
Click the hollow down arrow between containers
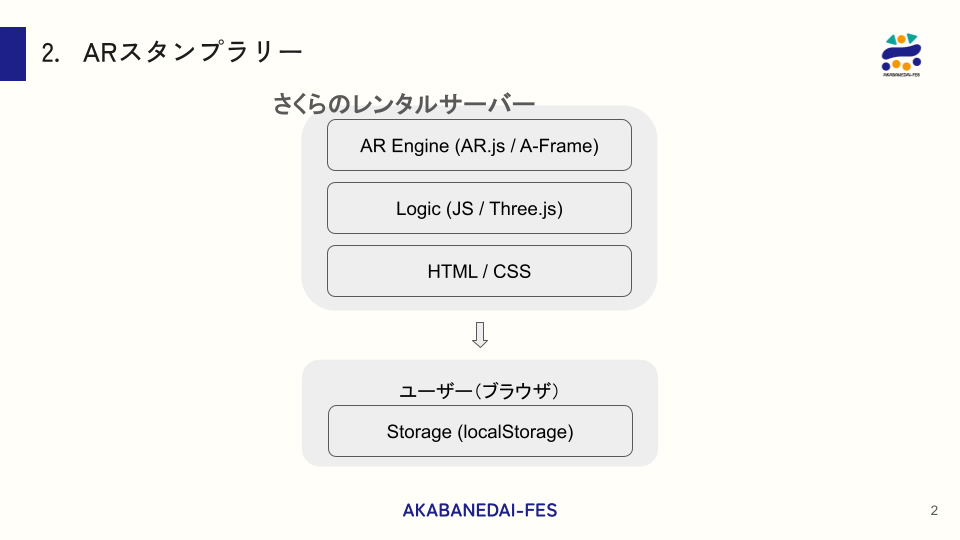click(480, 335)
